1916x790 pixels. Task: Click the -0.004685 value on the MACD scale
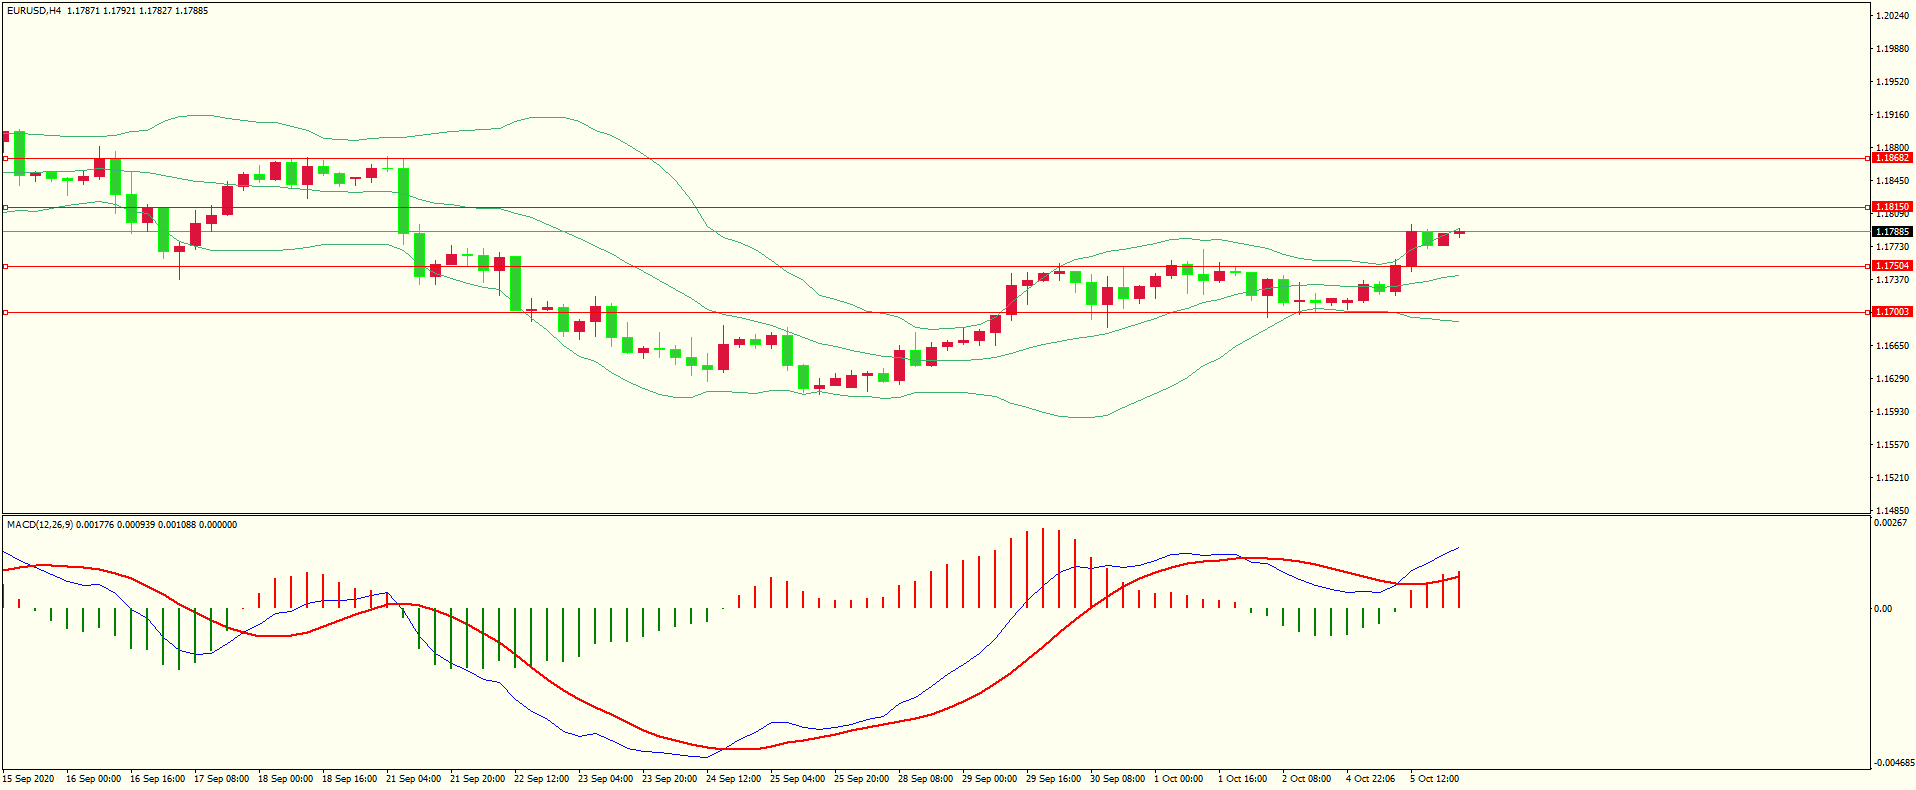coord(1895,763)
